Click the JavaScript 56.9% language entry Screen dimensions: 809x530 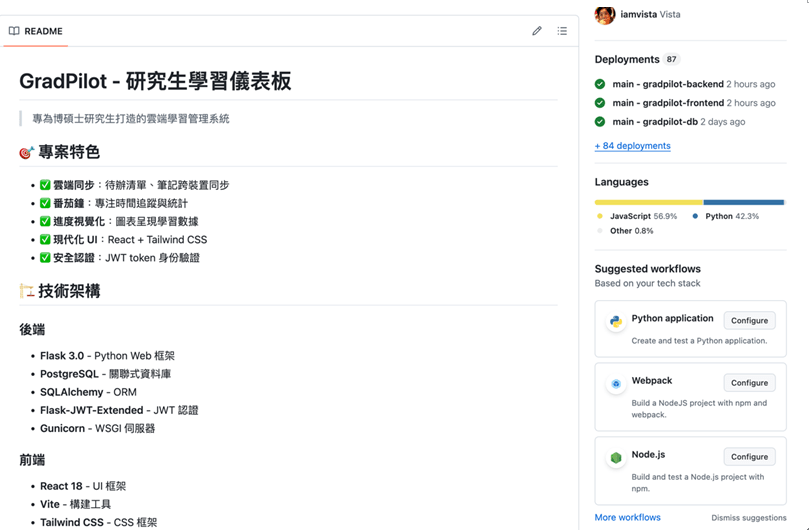[x=637, y=216]
